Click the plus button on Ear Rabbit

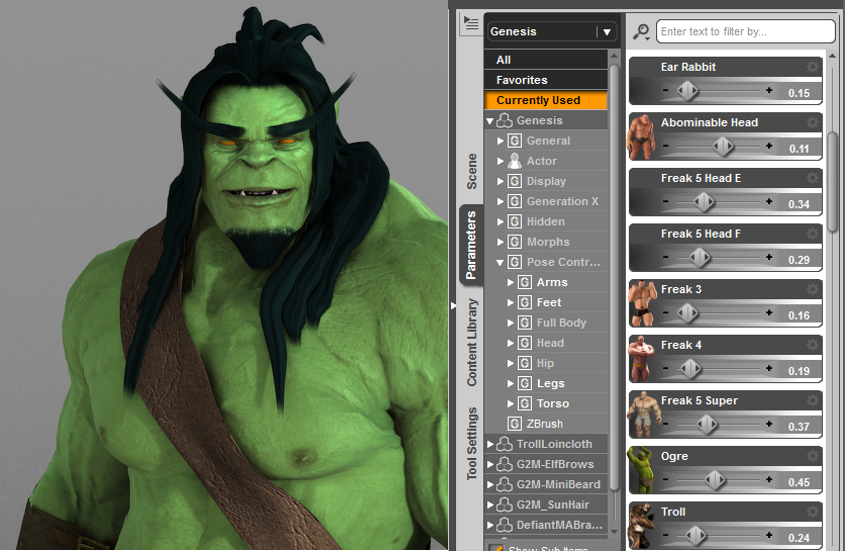coord(769,91)
